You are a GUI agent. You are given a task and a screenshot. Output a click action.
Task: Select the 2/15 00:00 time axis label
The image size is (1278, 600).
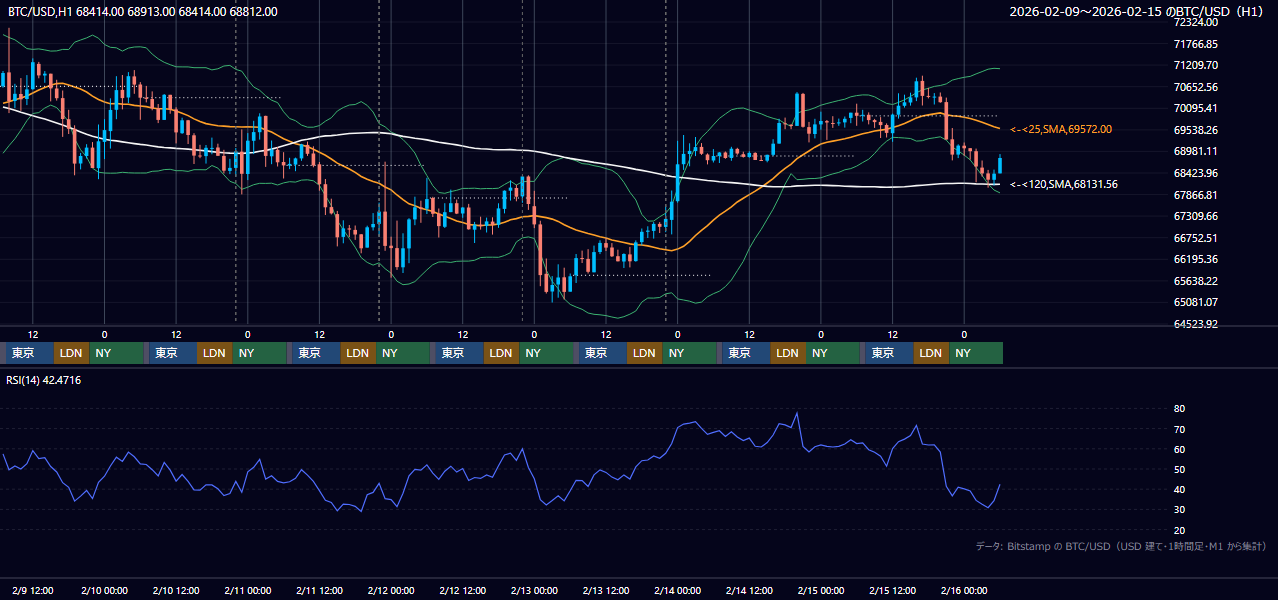point(821,590)
